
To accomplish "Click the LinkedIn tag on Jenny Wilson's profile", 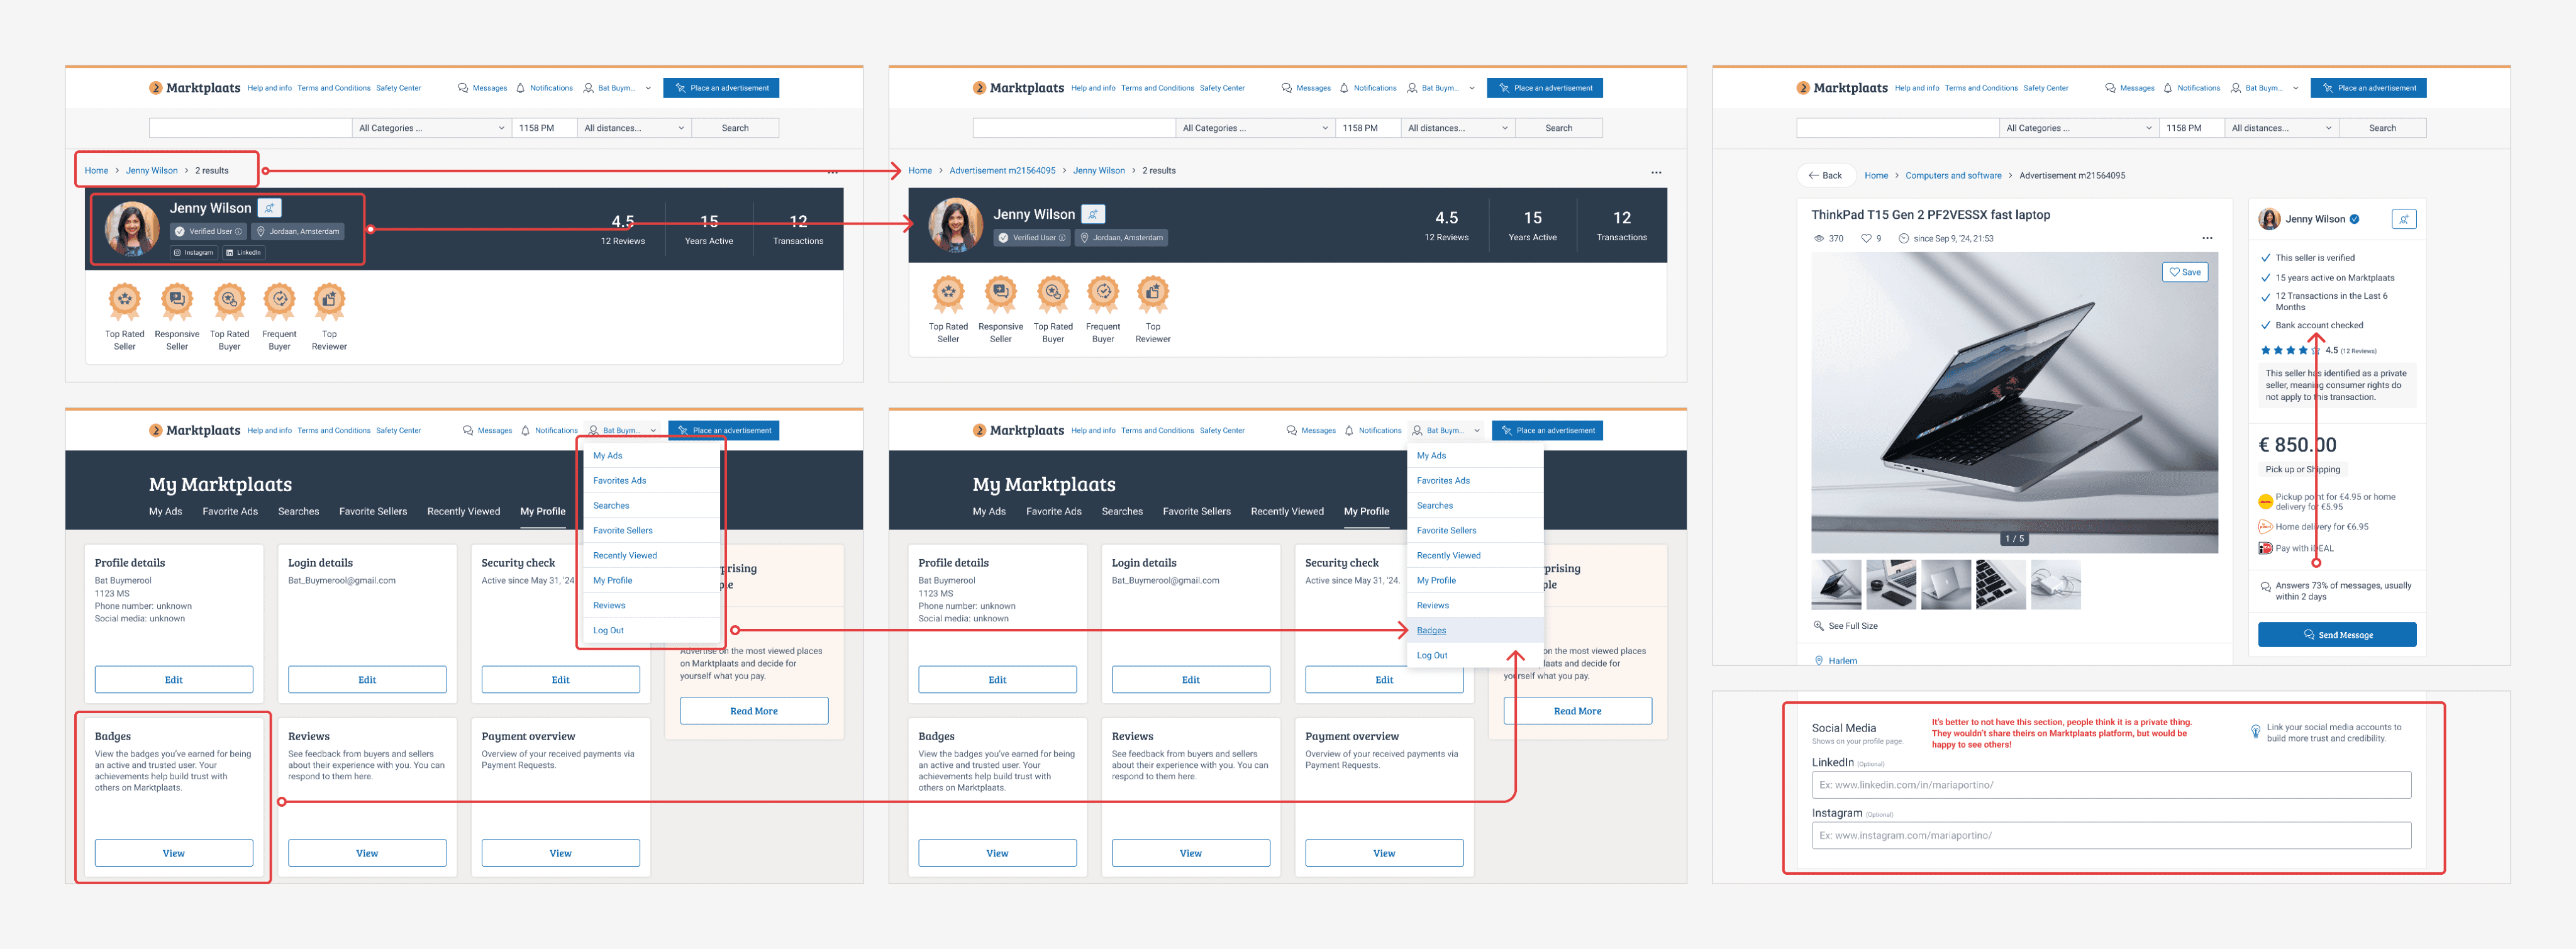I will point(243,253).
